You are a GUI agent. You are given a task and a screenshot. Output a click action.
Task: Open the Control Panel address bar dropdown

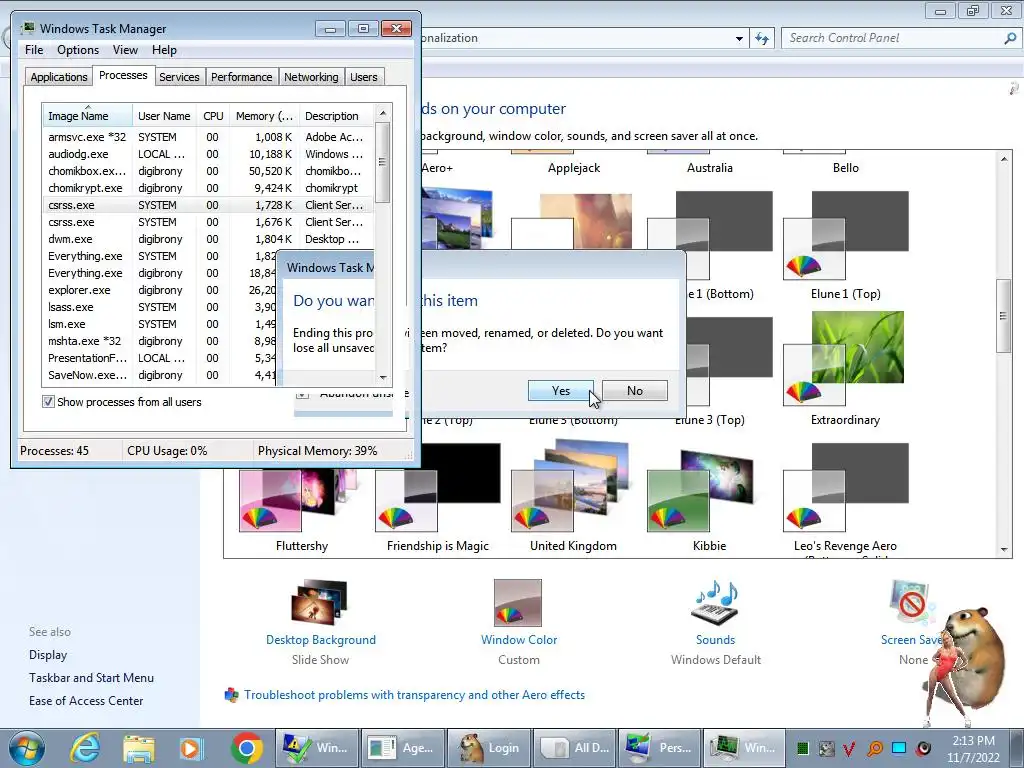[x=739, y=39]
